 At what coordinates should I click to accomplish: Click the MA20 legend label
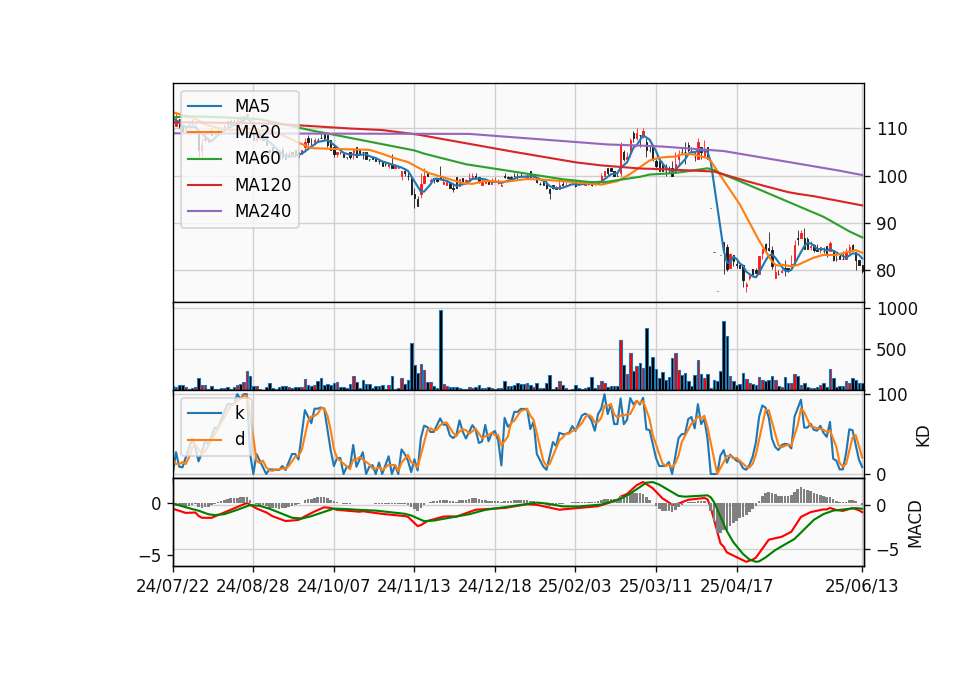pos(258,132)
